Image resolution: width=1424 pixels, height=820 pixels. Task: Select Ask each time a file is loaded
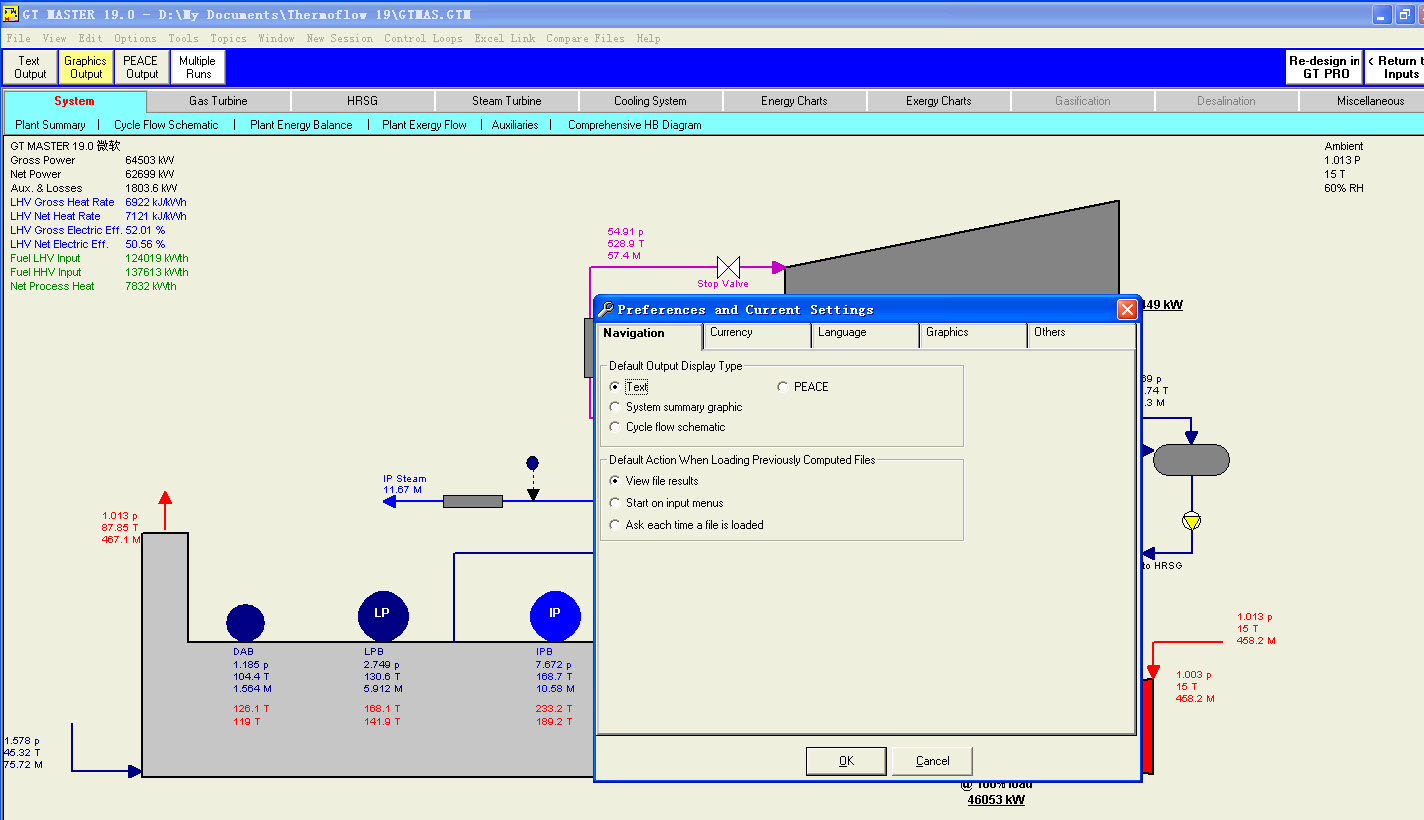[x=687, y=525]
